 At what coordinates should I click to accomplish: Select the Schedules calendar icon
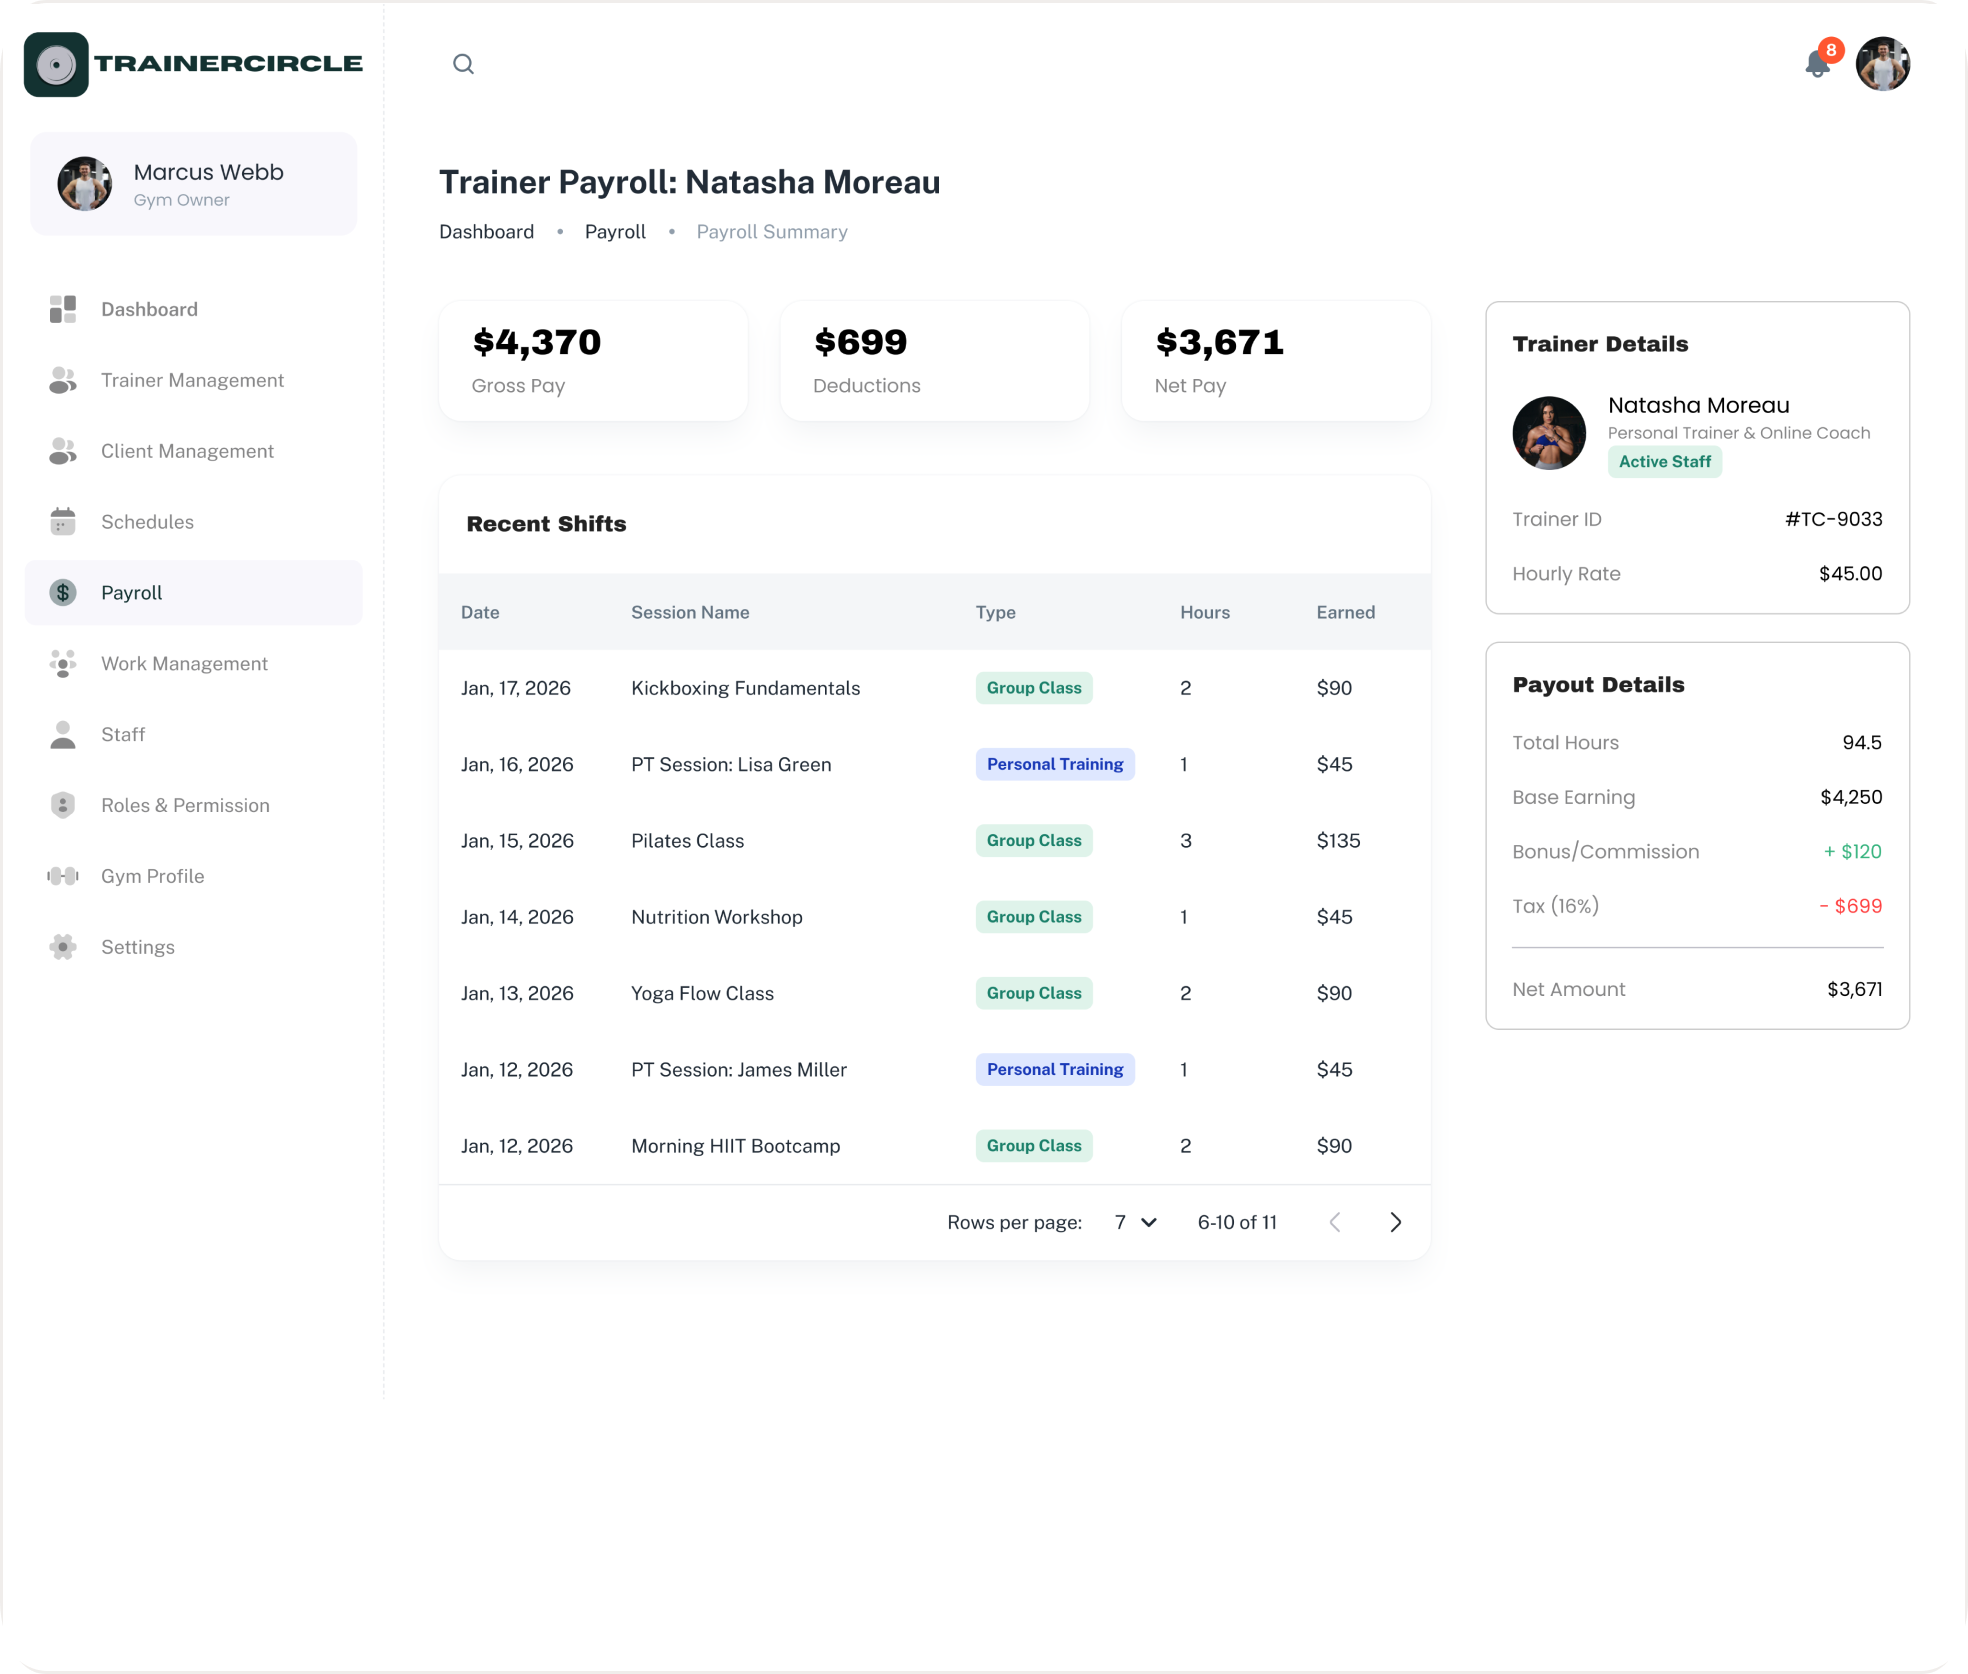coord(63,521)
